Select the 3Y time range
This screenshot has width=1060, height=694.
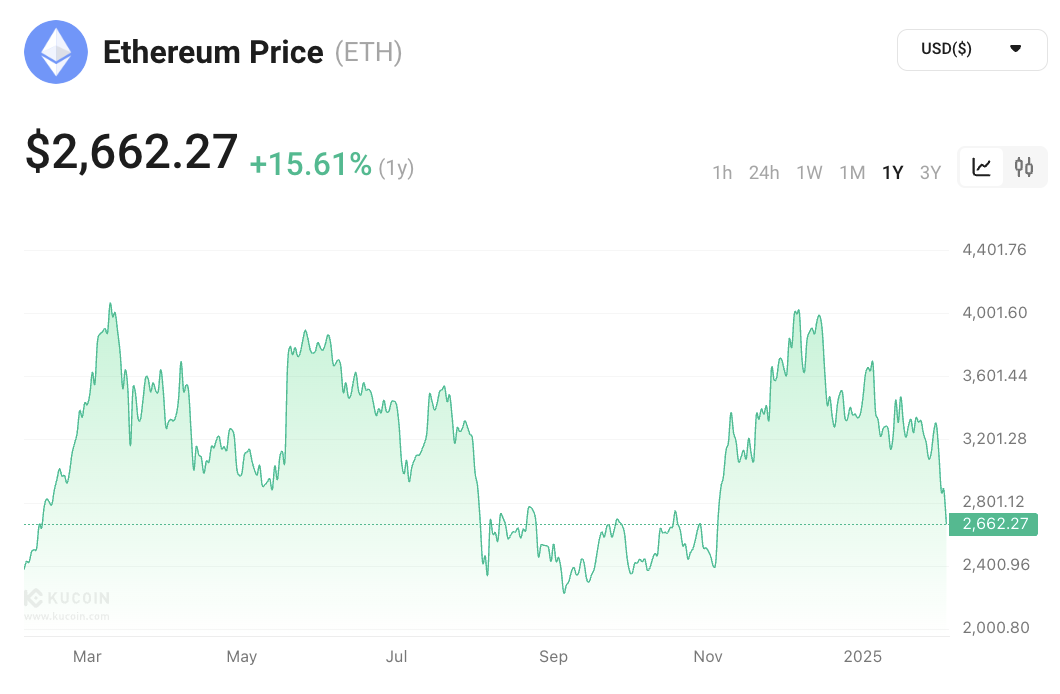[x=930, y=172]
